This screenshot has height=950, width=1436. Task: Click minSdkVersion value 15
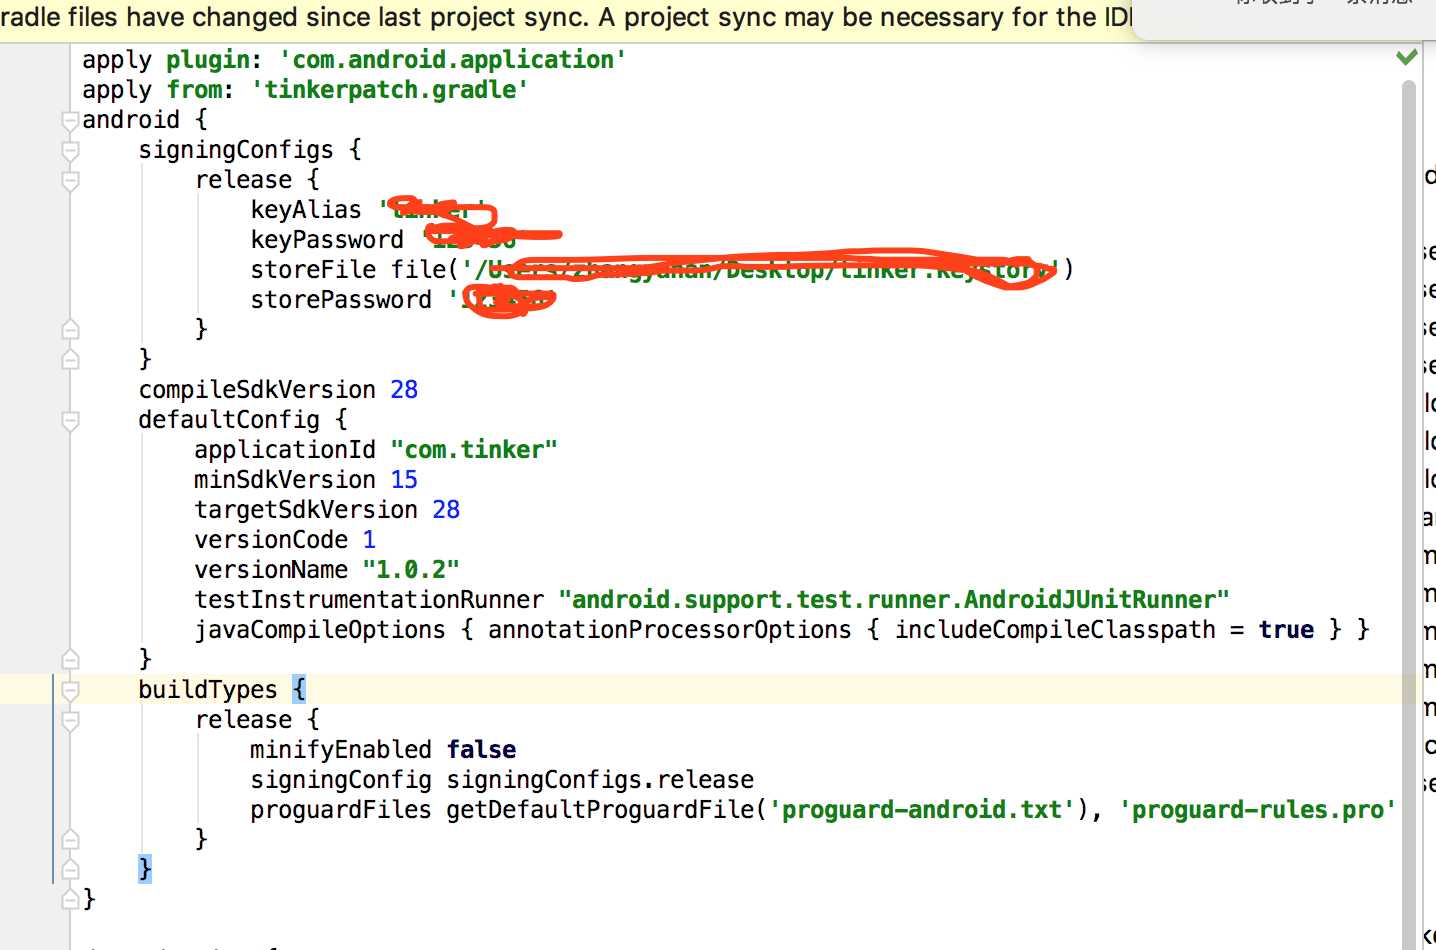pos(404,480)
